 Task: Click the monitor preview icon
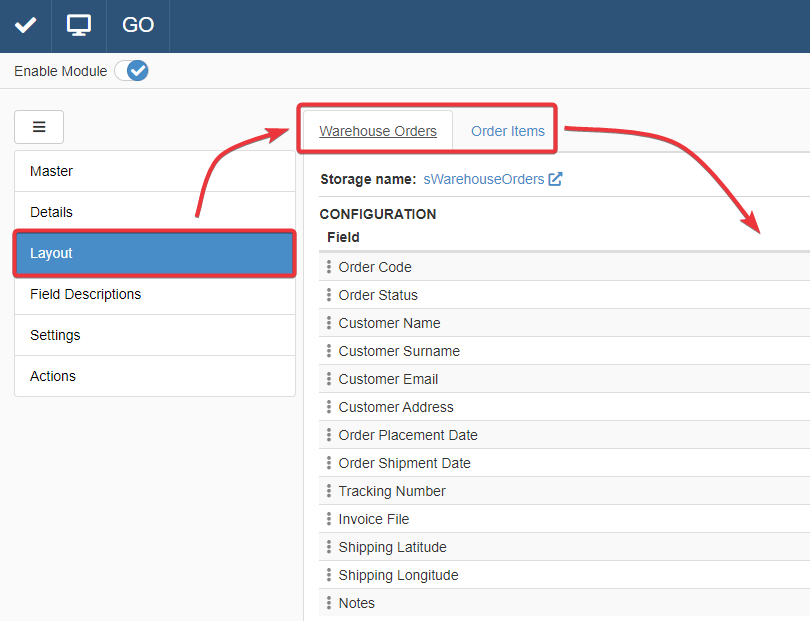pos(79,26)
